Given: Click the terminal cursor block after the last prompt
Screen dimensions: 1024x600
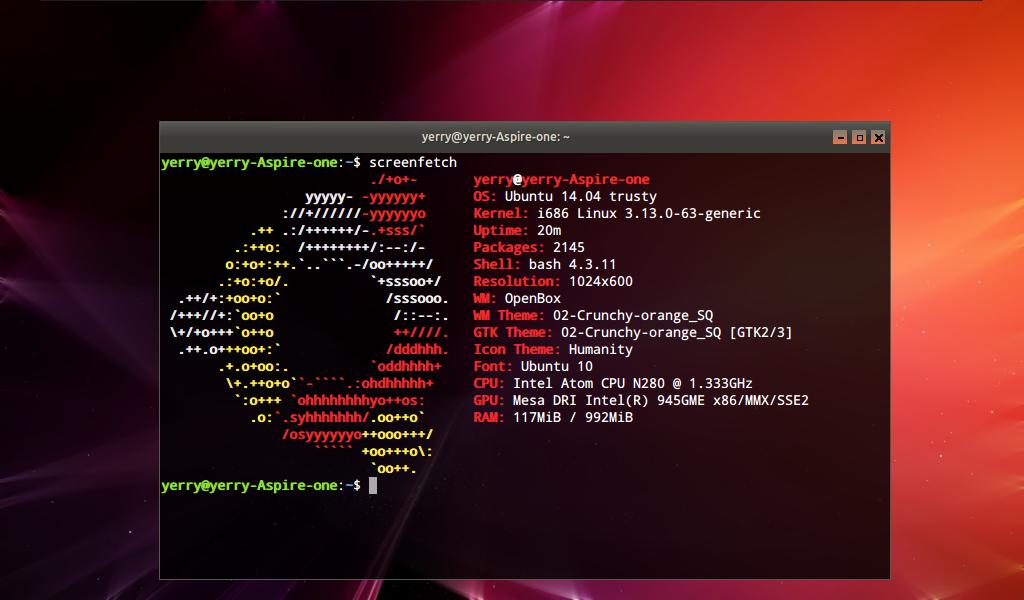Looking at the screenshot, I should [x=373, y=486].
